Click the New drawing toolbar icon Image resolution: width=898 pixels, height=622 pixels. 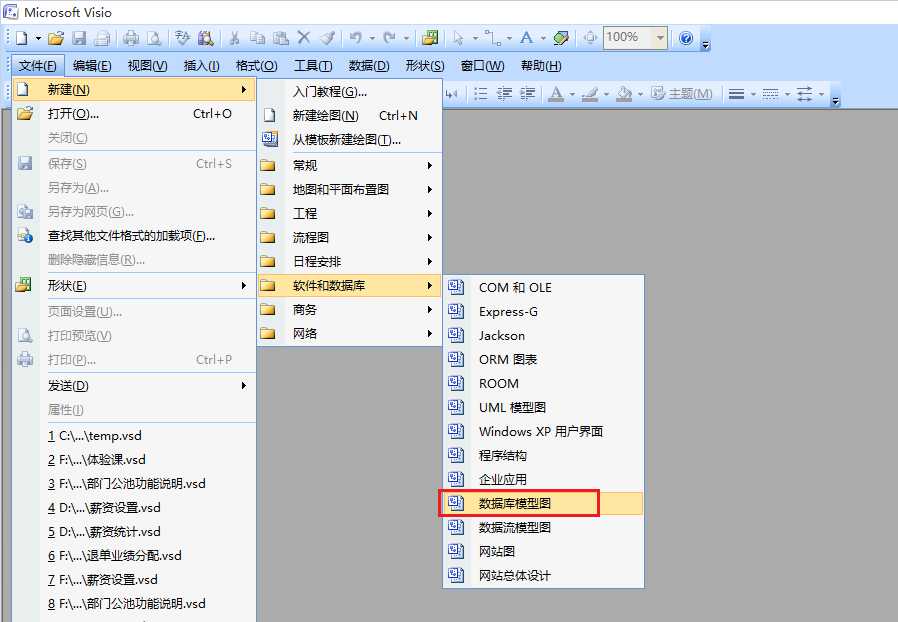(22, 38)
